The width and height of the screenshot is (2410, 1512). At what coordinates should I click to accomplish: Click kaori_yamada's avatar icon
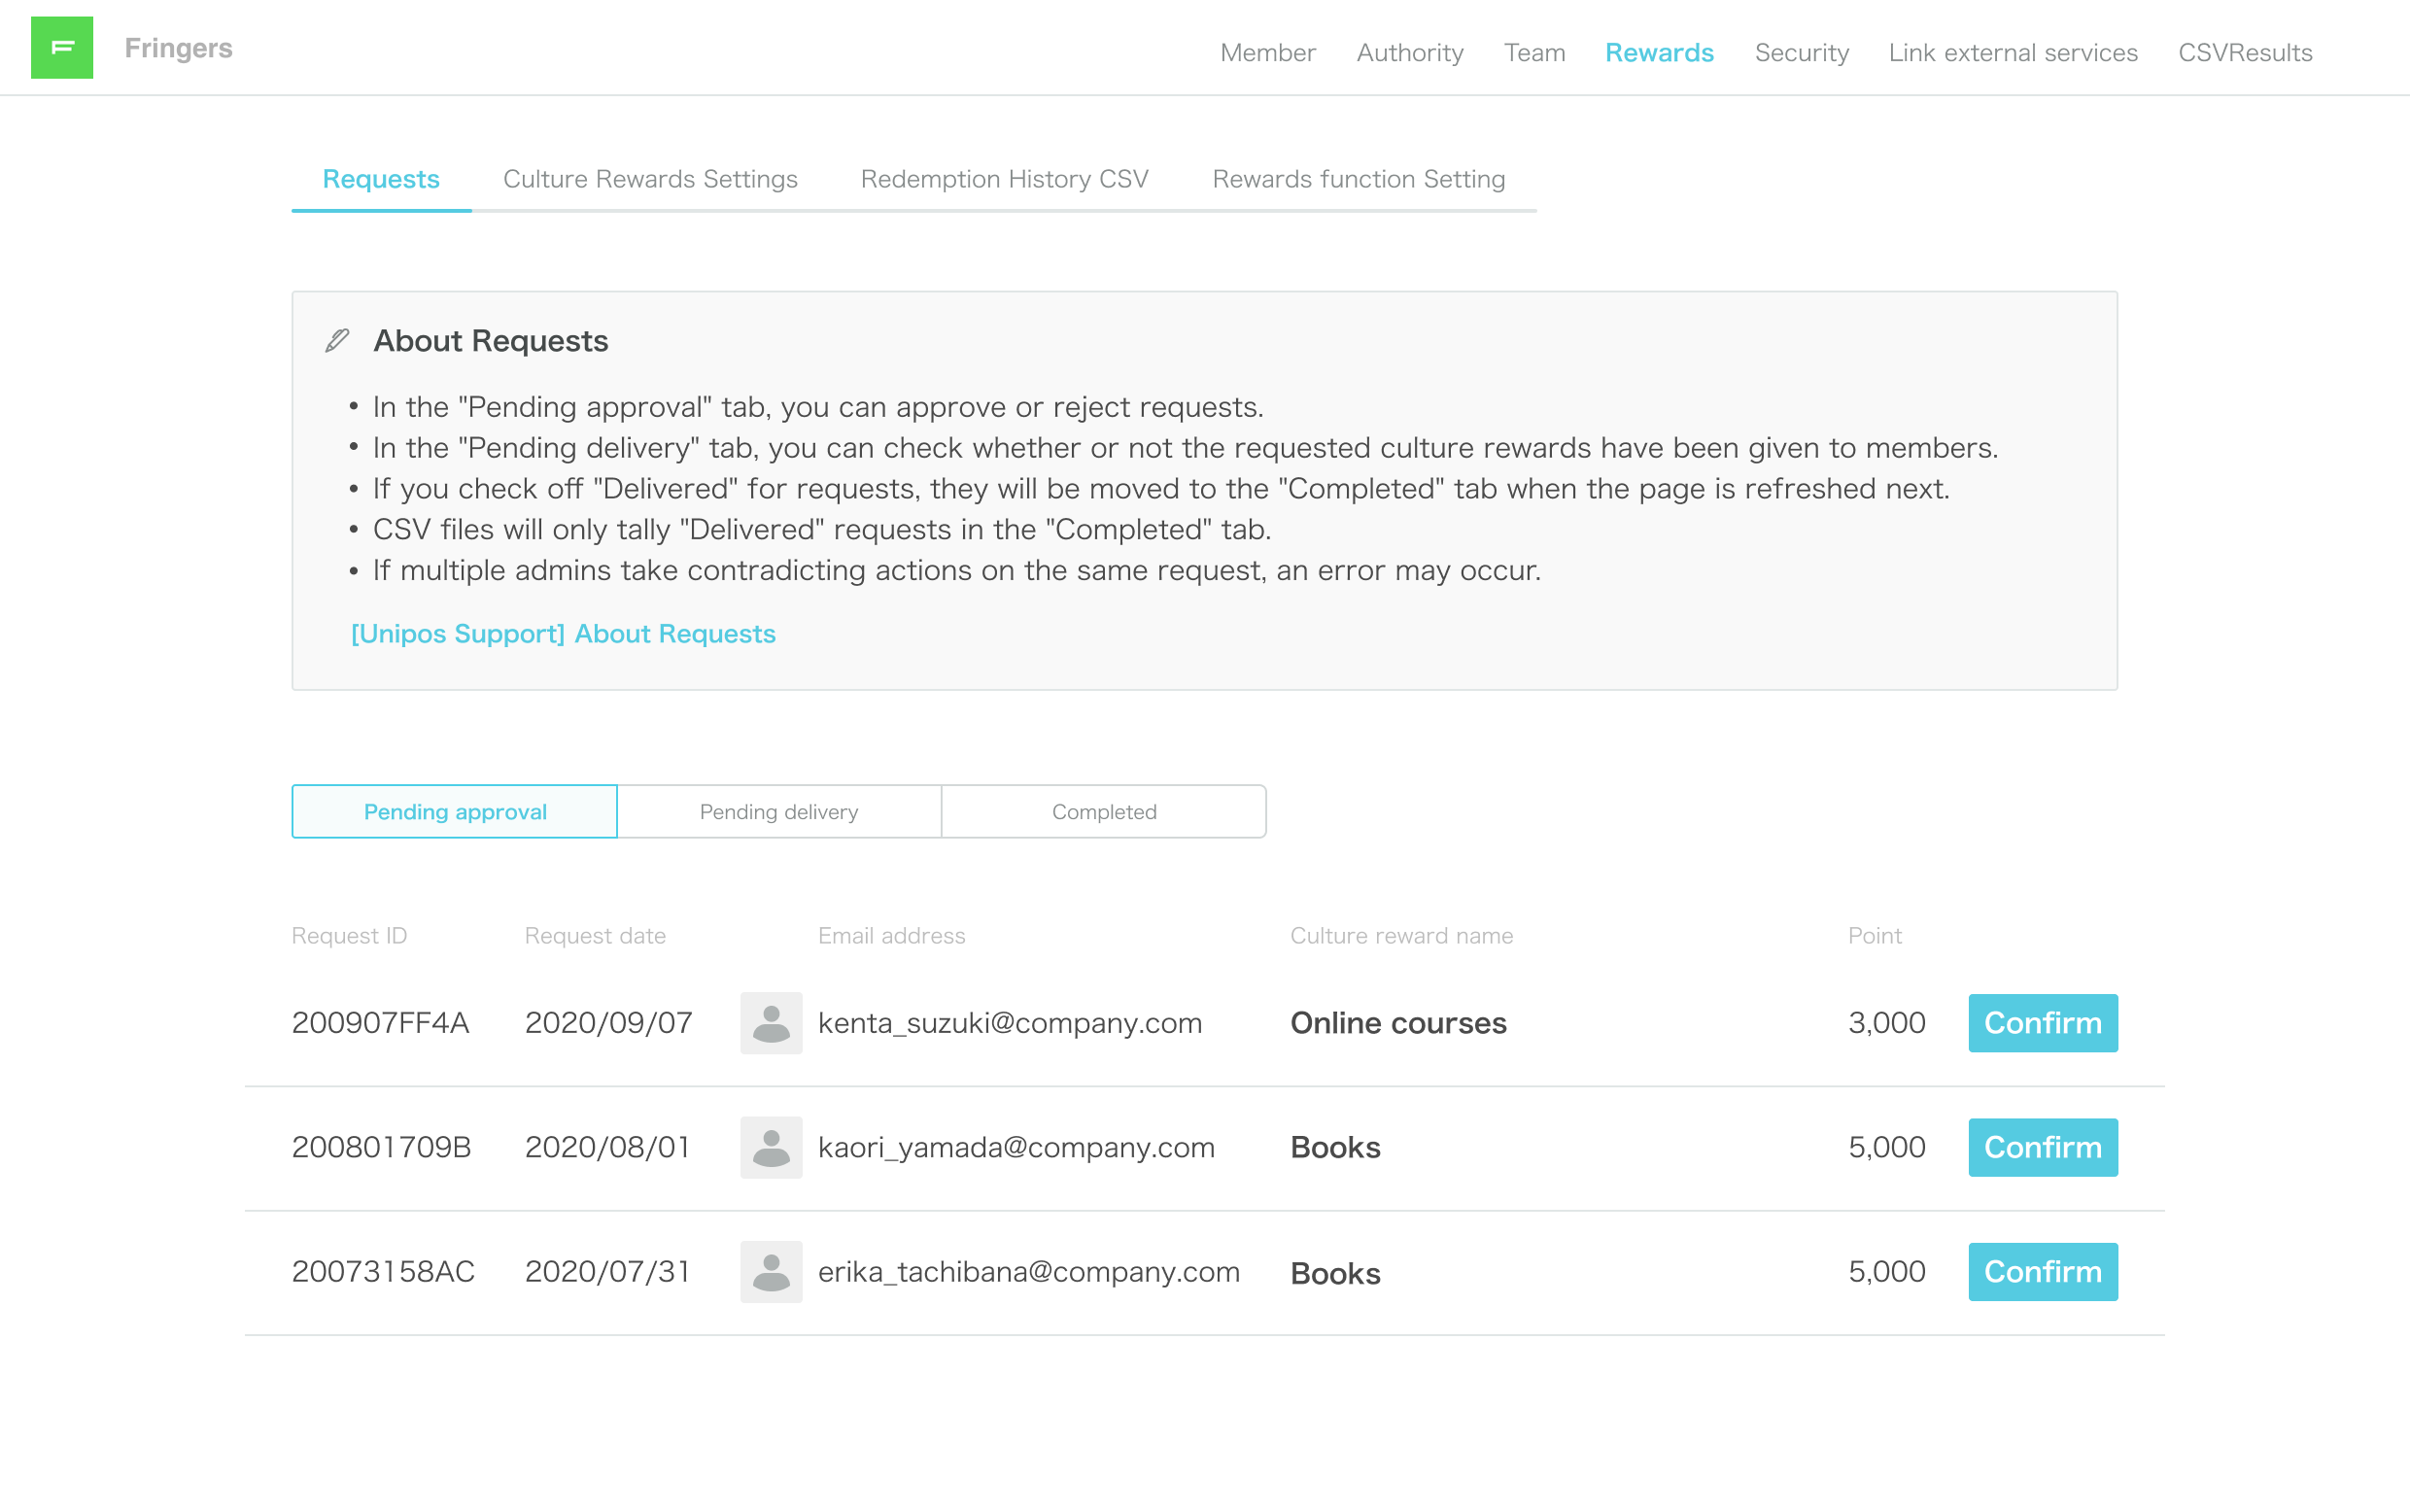coord(771,1147)
